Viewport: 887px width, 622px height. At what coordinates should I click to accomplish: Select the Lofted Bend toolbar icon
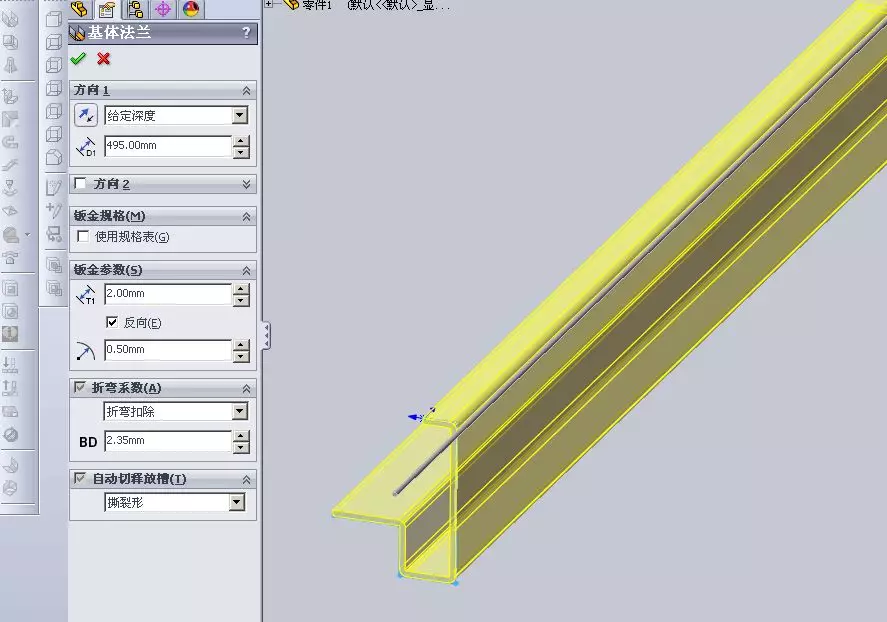point(10,65)
